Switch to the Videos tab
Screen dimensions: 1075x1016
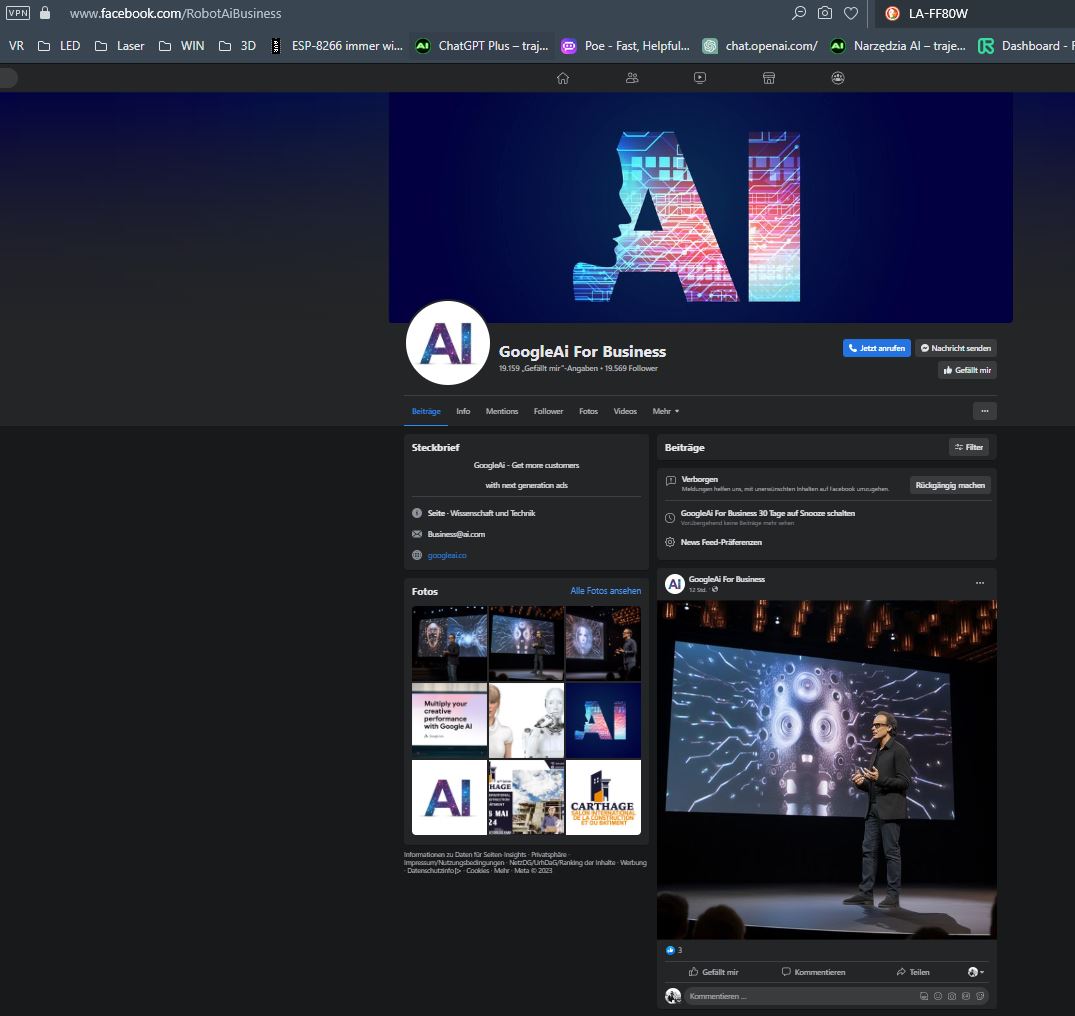[625, 411]
